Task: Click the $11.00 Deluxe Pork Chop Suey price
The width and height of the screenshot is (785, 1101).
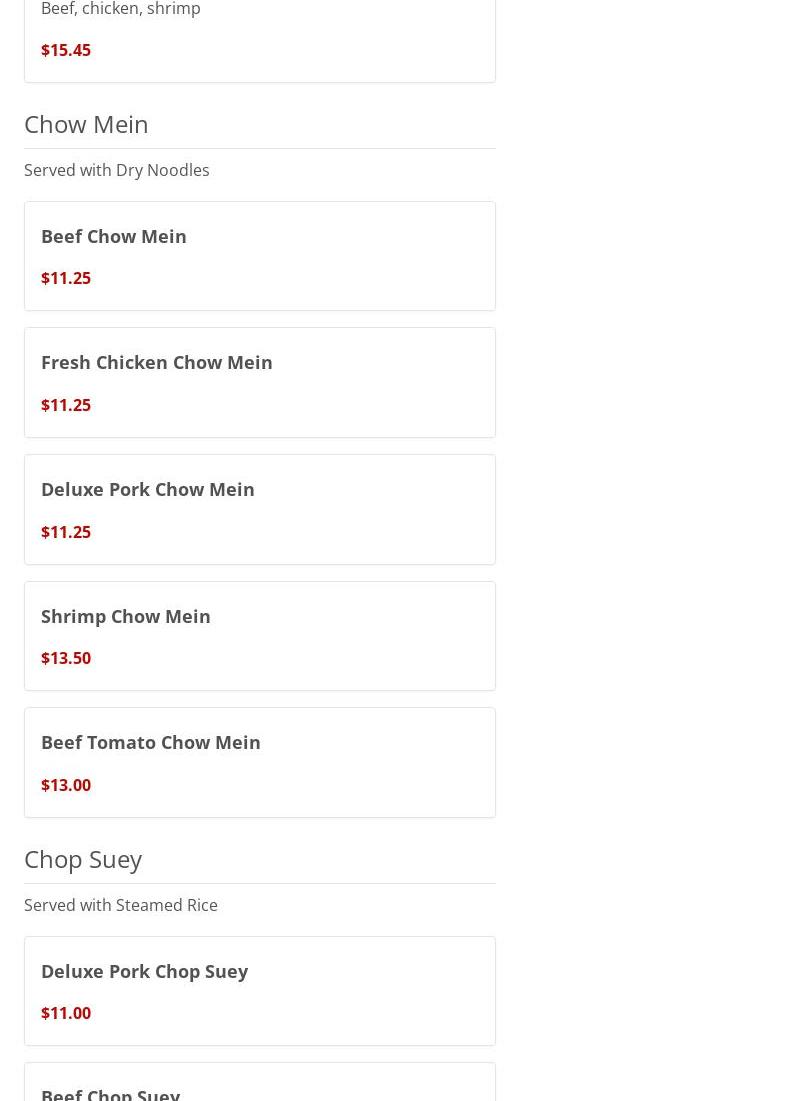Action: click(66, 1013)
